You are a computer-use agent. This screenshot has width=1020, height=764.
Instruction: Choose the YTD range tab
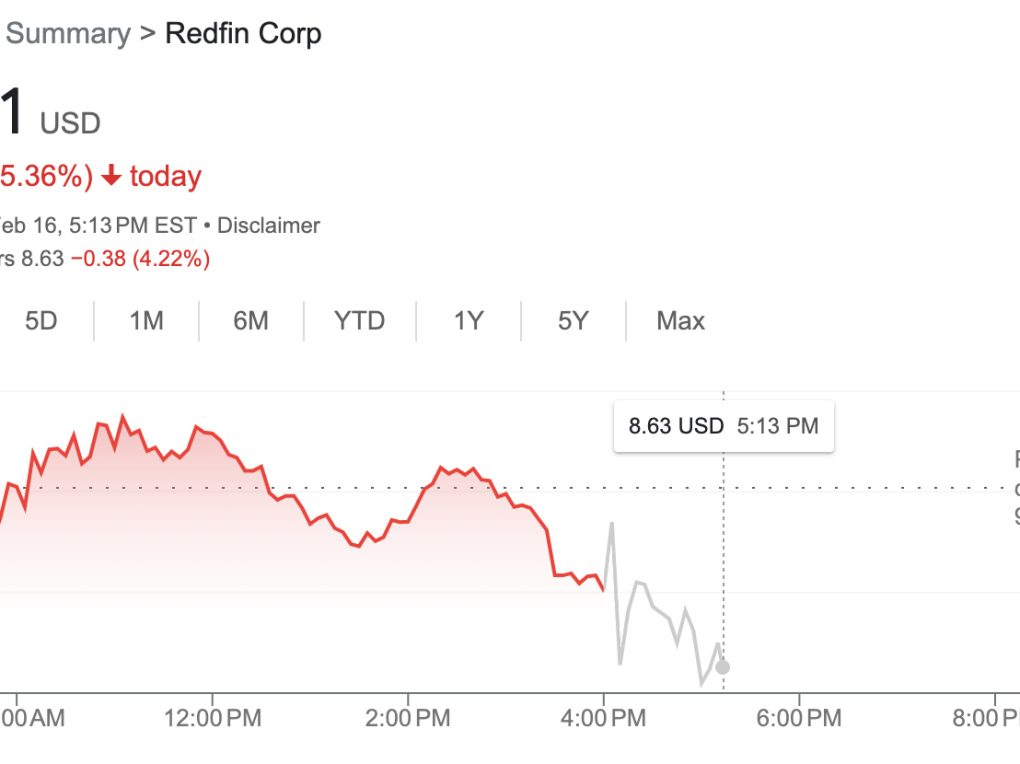pos(359,321)
